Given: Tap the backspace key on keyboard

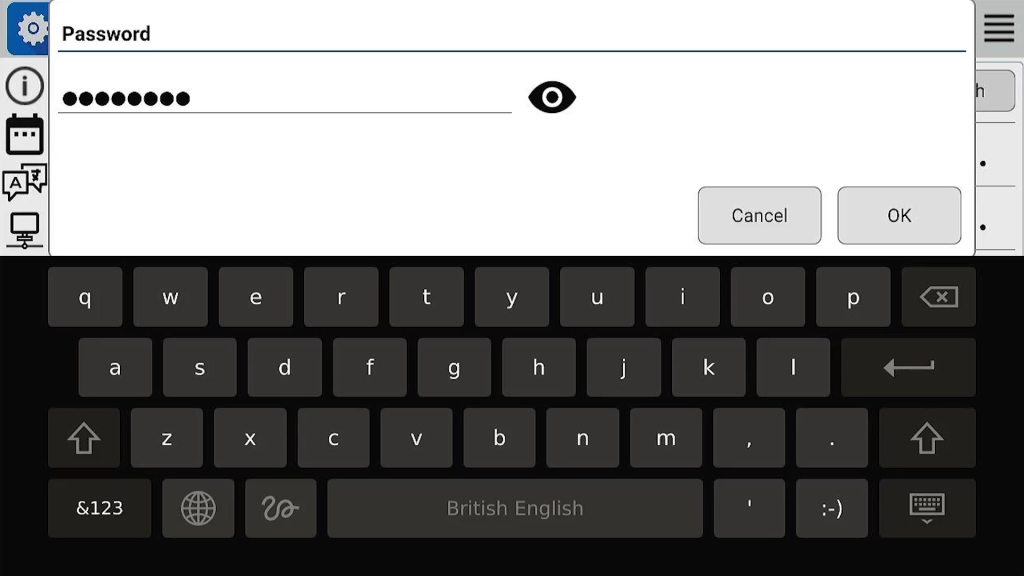Looking at the screenshot, I should point(938,297).
